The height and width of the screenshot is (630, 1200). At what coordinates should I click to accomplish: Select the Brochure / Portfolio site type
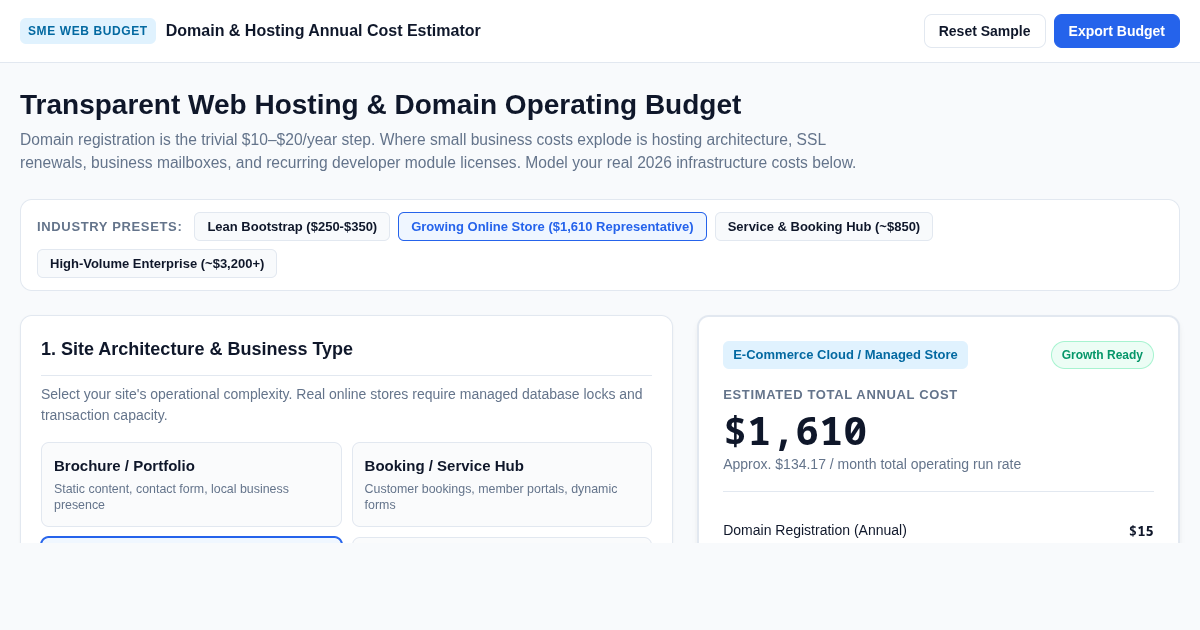pos(191,484)
